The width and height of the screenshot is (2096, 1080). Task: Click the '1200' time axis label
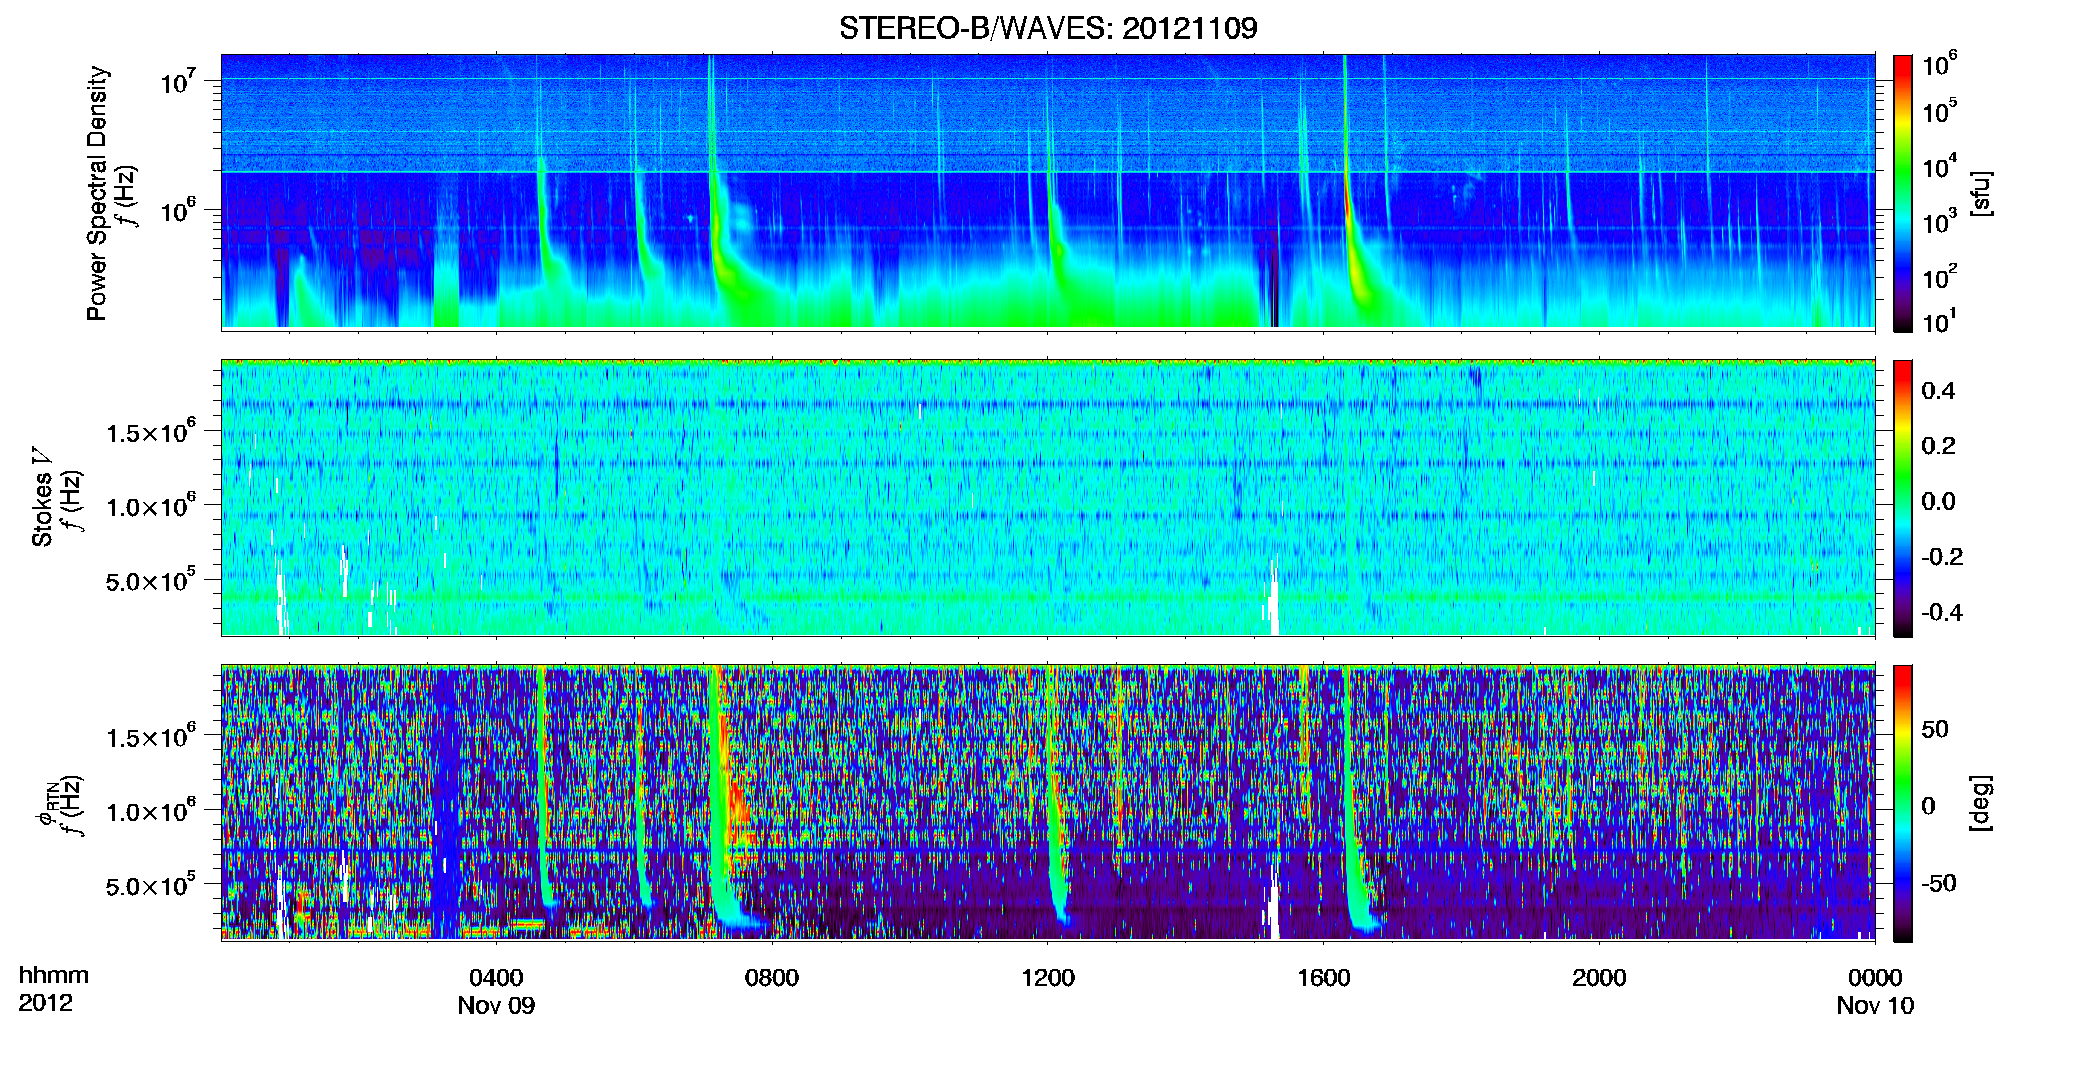(1048, 978)
